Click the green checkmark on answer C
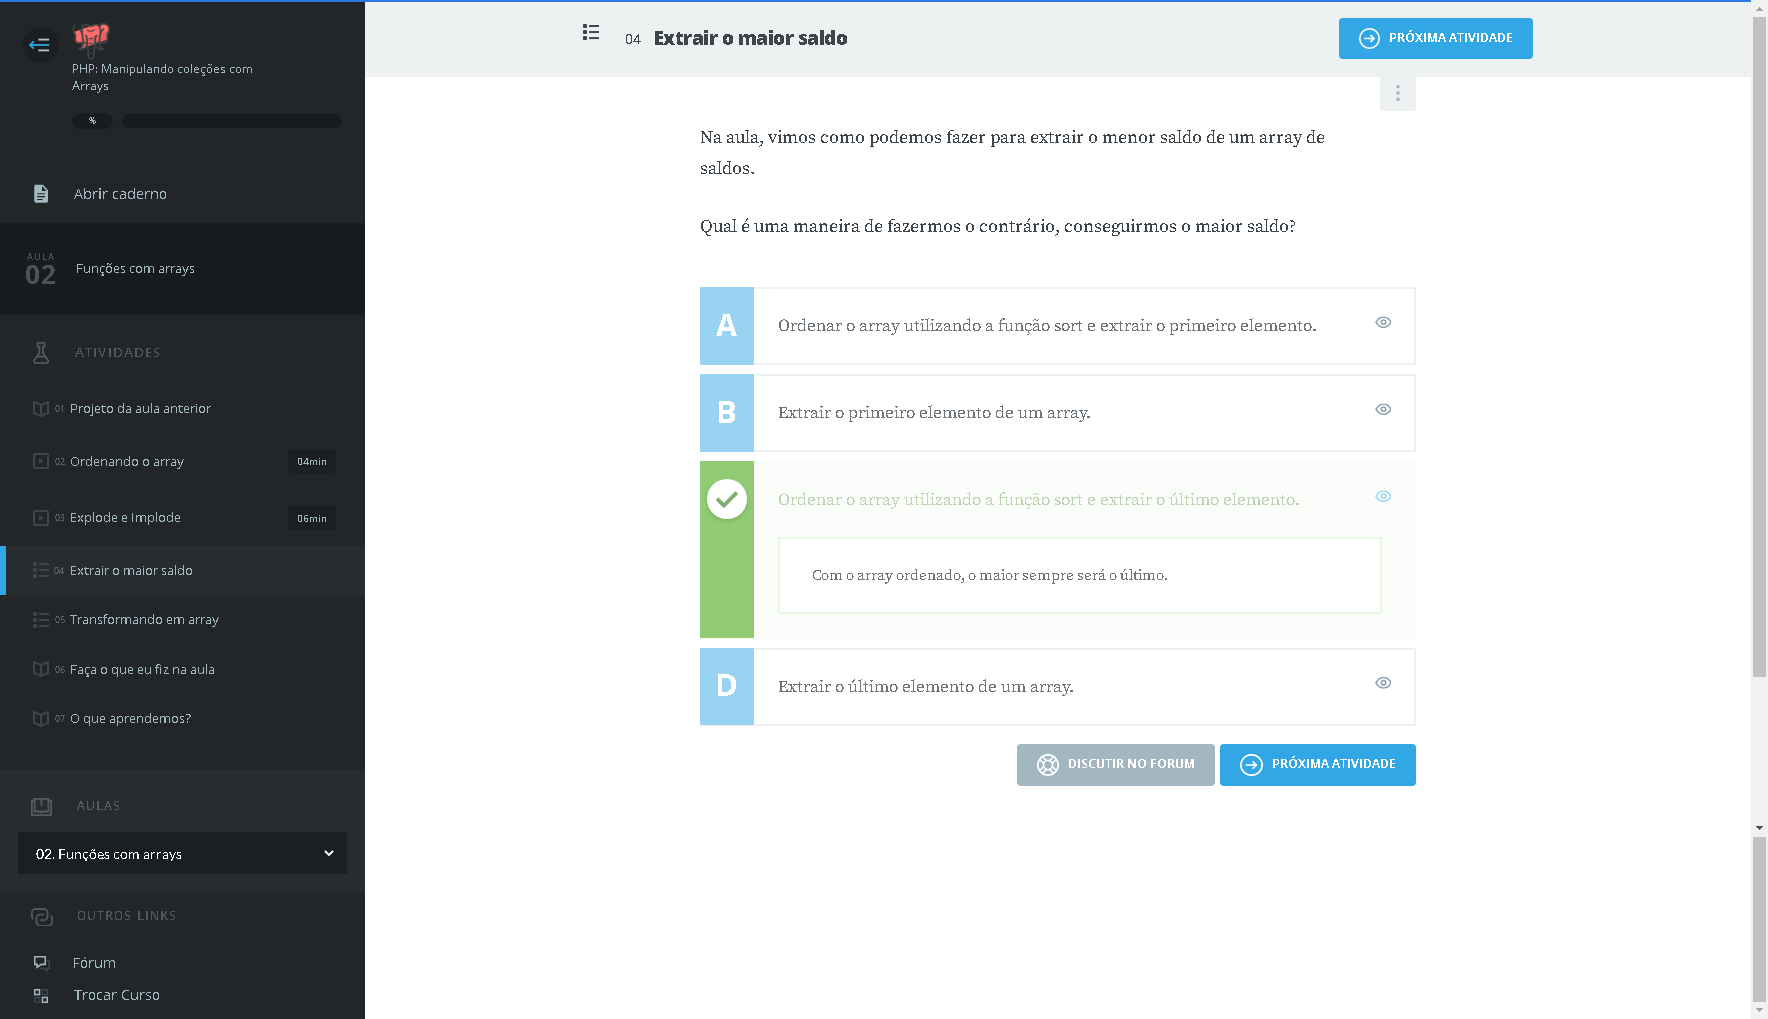 (x=727, y=499)
